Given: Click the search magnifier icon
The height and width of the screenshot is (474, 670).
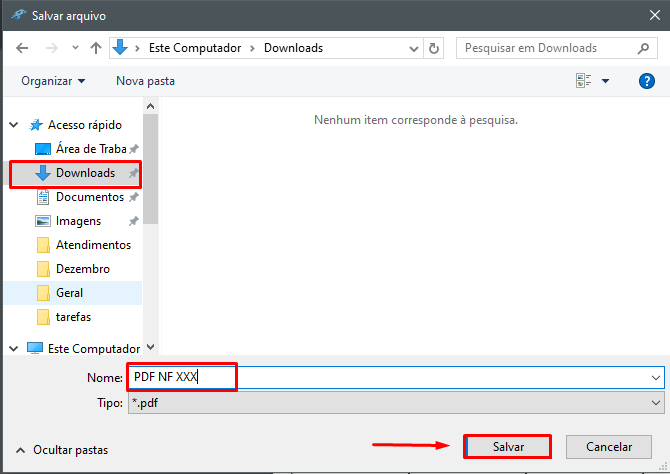Looking at the screenshot, I should click(x=644, y=48).
